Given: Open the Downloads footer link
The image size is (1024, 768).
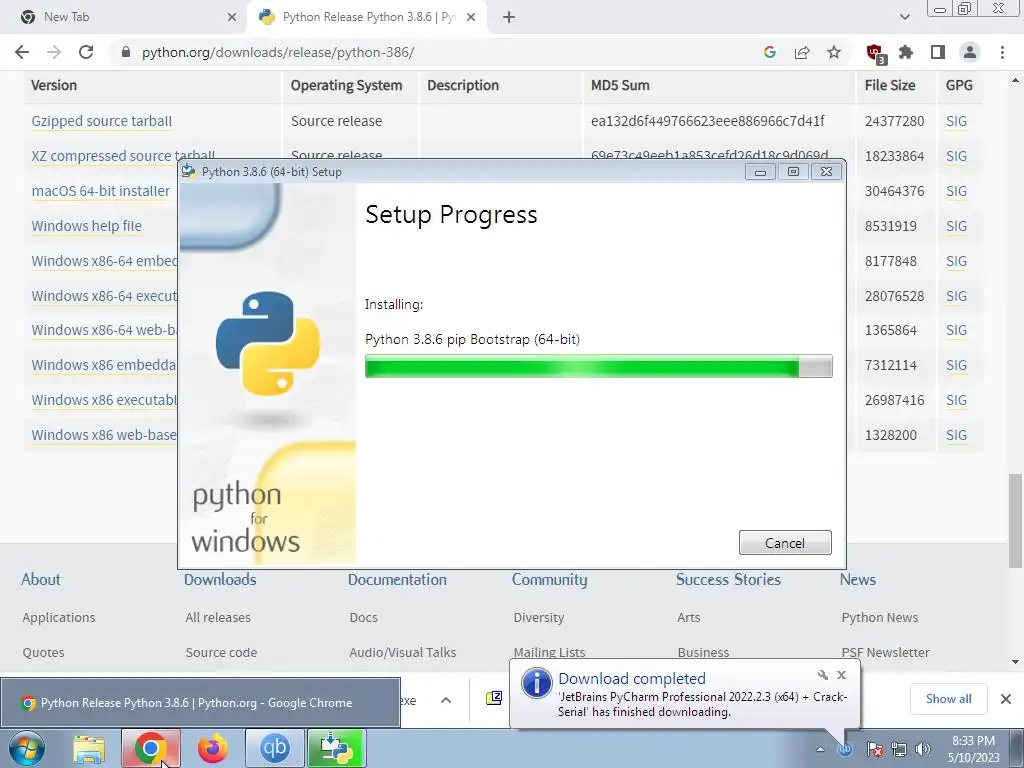Looking at the screenshot, I should [220, 579].
